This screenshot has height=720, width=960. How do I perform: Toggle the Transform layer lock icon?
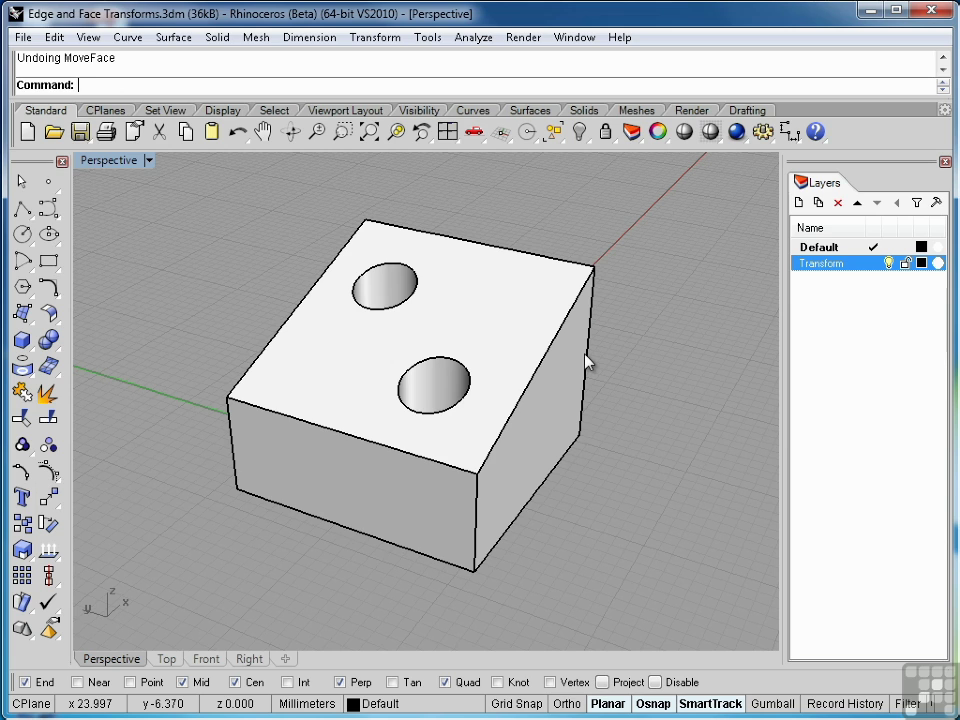click(906, 263)
